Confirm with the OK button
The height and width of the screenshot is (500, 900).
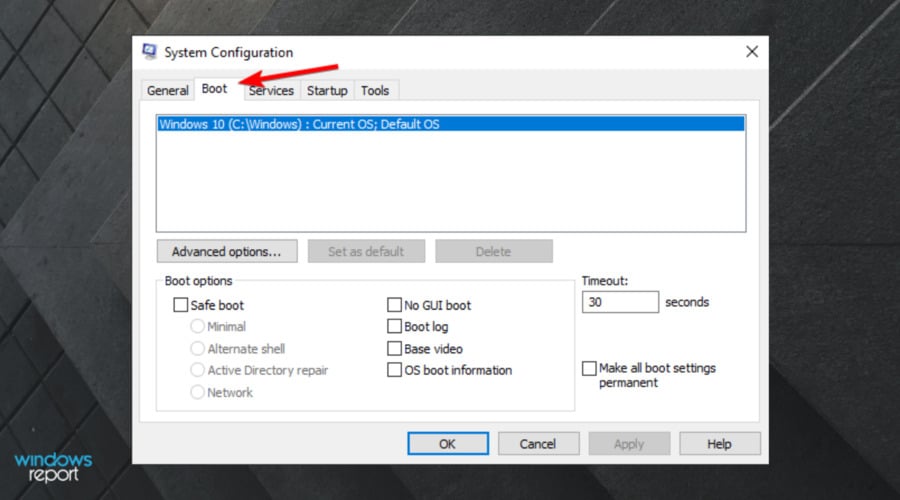click(x=448, y=444)
